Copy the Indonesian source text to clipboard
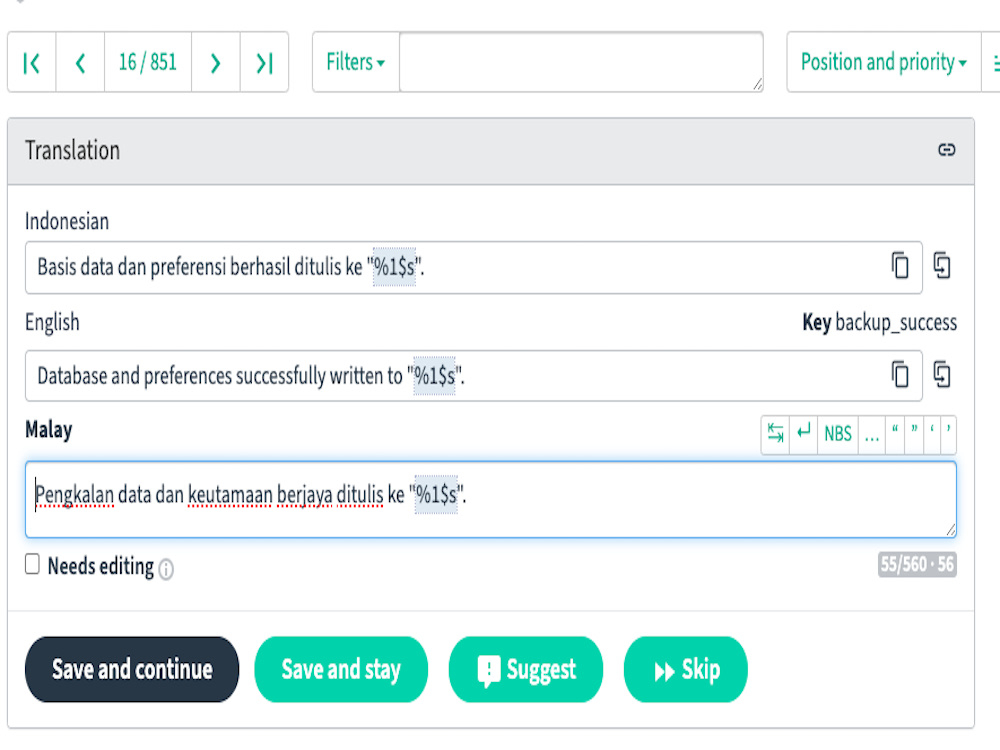1000x750 pixels. [898, 267]
